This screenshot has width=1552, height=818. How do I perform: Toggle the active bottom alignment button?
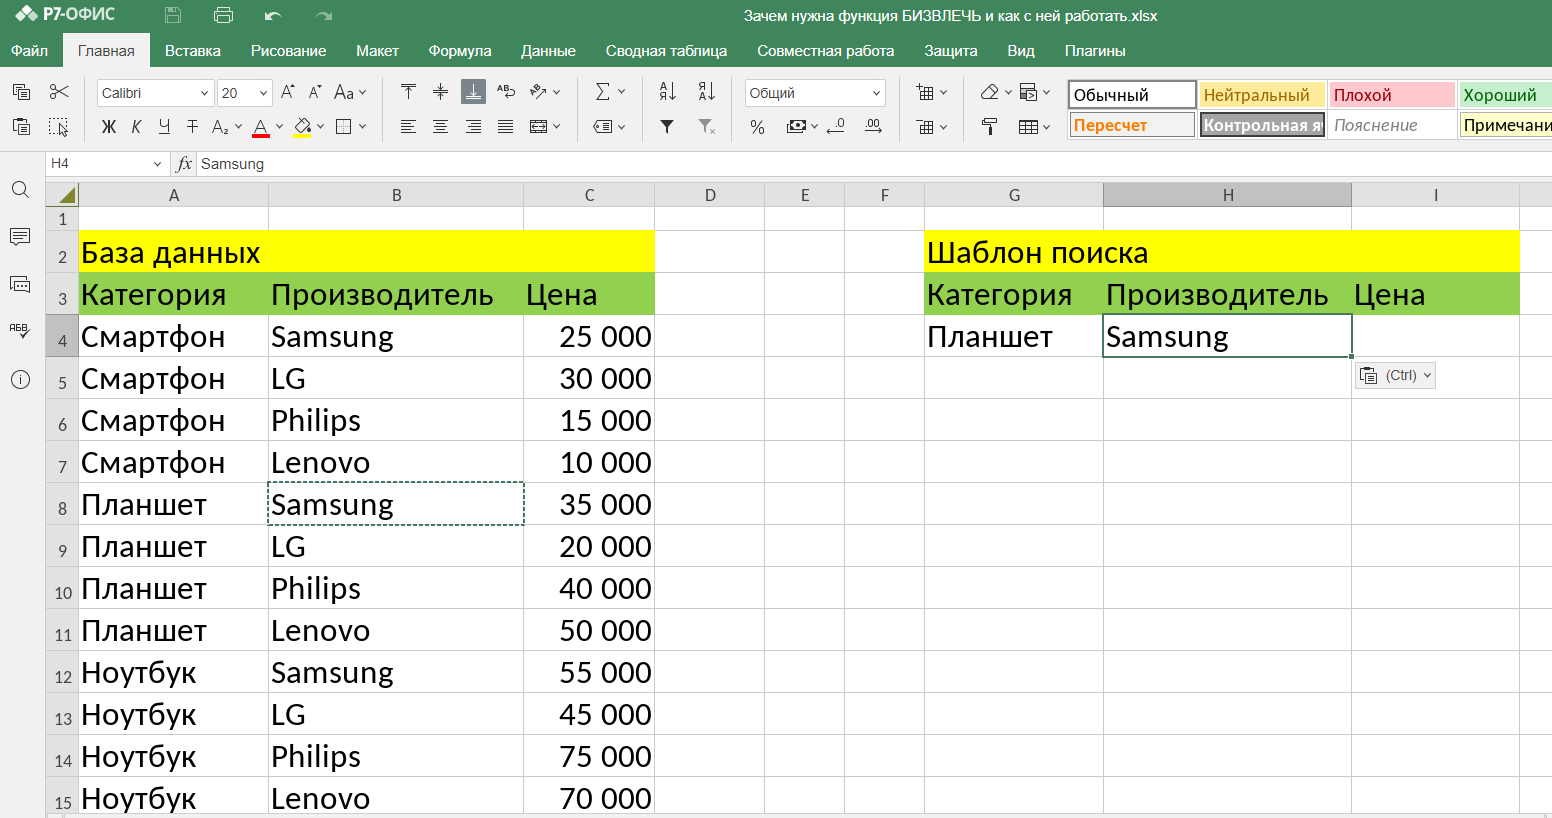(x=473, y=92)
